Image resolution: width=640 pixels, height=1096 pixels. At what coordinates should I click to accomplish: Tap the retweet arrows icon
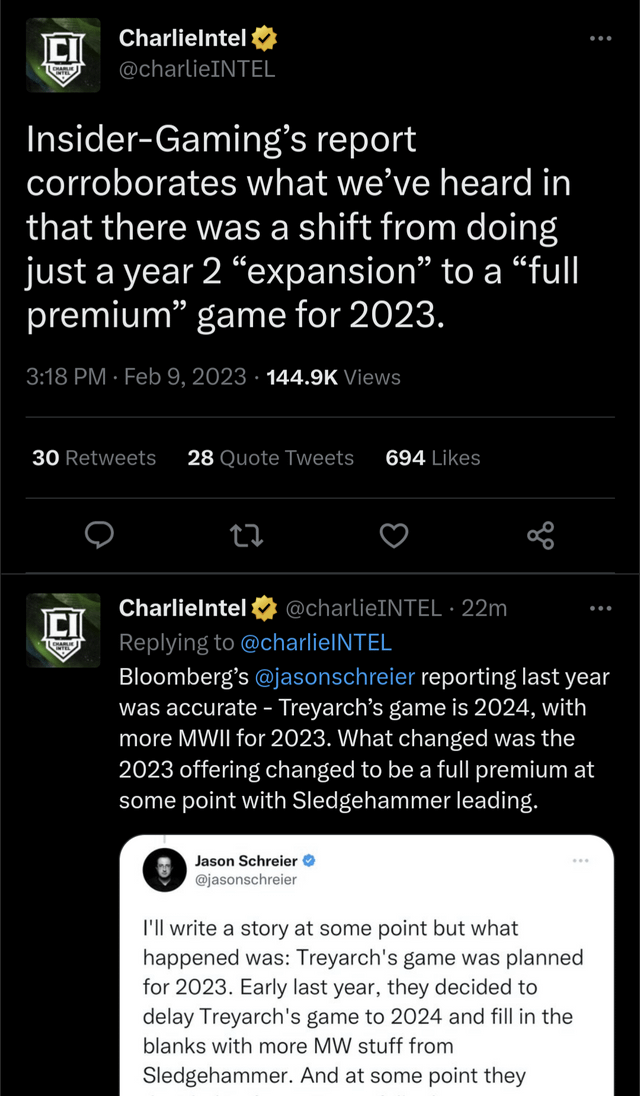click(x=246, y=537)
